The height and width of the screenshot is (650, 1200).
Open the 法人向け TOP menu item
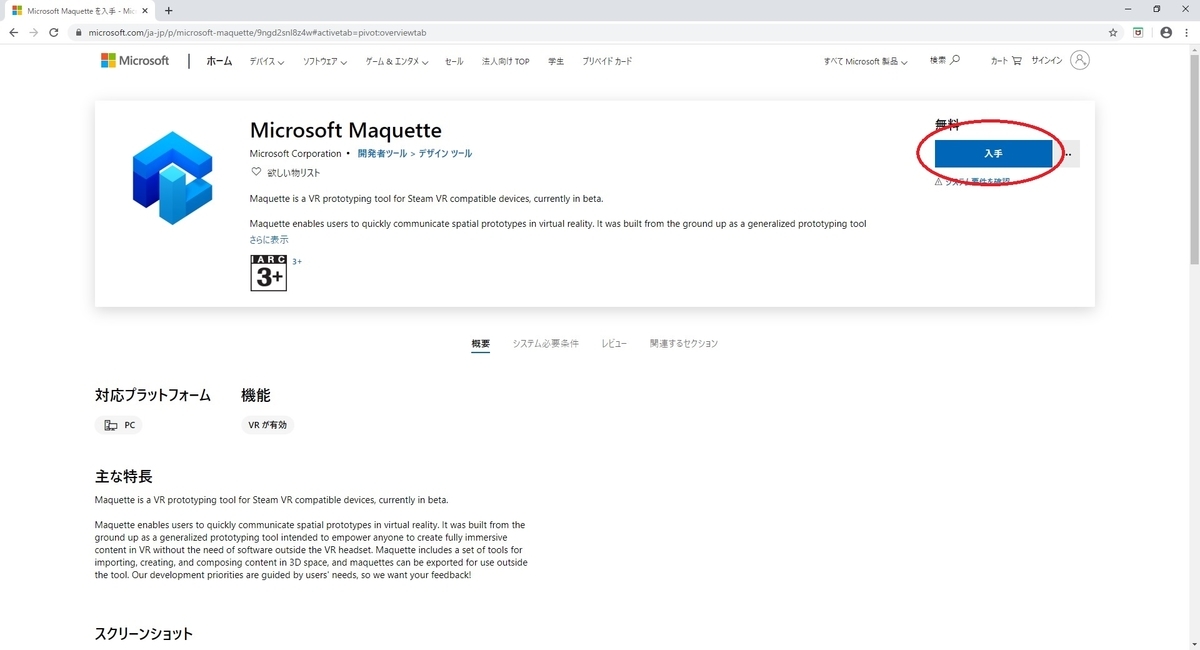(506, 61)
